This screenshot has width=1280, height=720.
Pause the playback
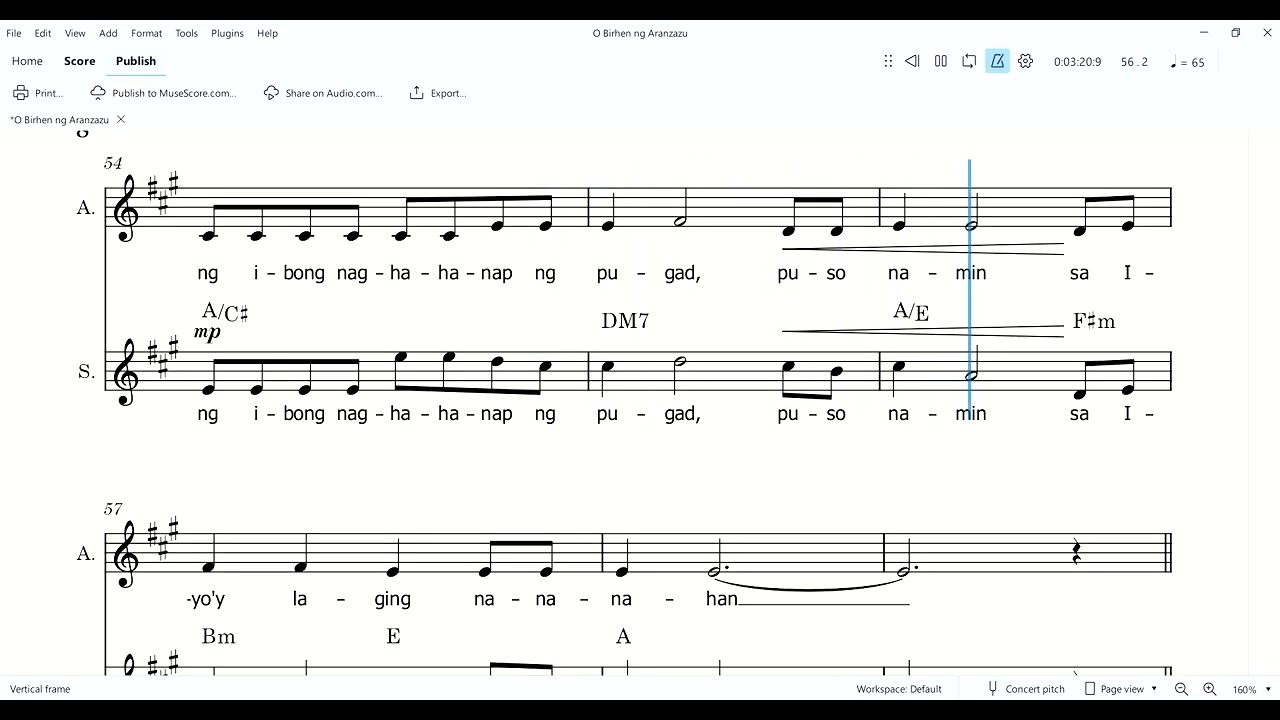pos(941,61)
